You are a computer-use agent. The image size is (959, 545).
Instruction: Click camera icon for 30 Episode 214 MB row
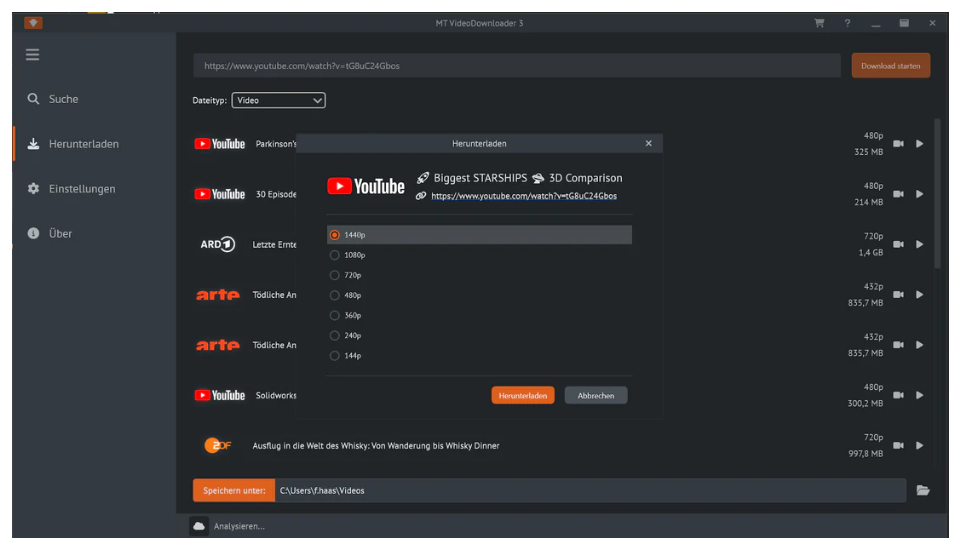pyautogui.click(x=898, y=194)
